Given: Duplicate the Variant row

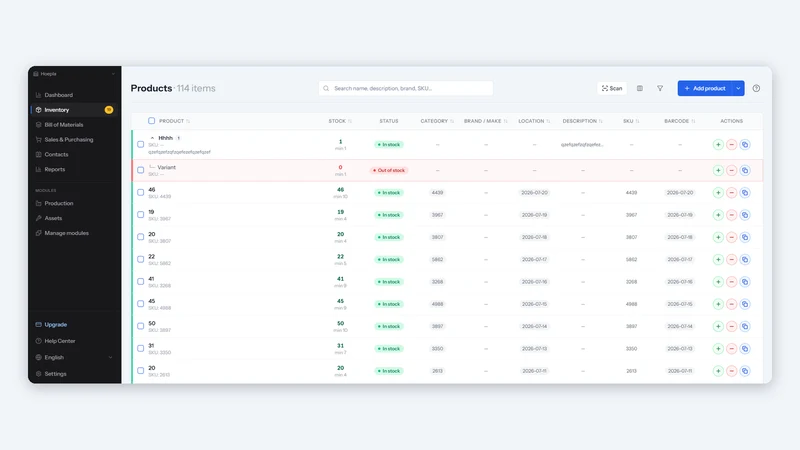Looking at the screenshot, I should [745, 170].
